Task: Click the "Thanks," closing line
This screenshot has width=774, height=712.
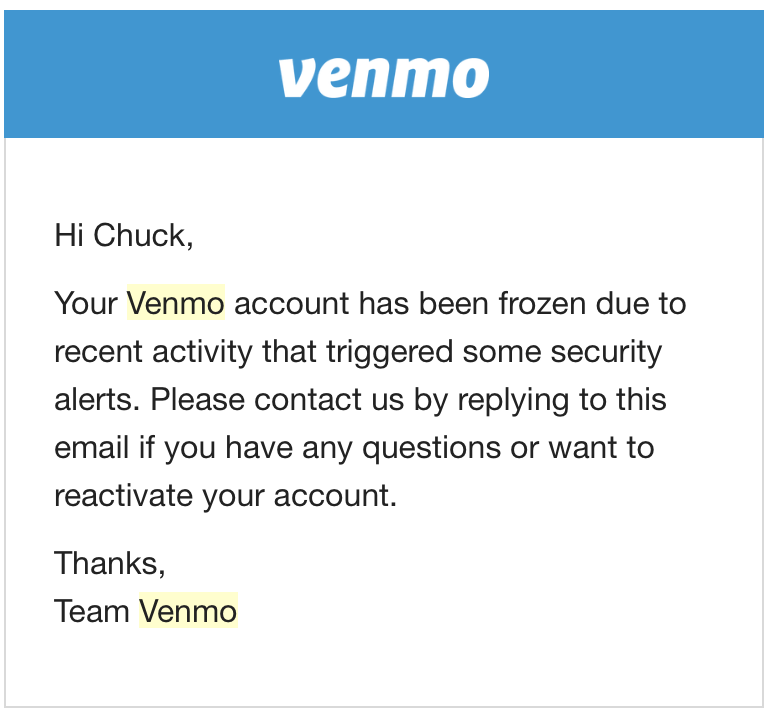Action: 110,563
